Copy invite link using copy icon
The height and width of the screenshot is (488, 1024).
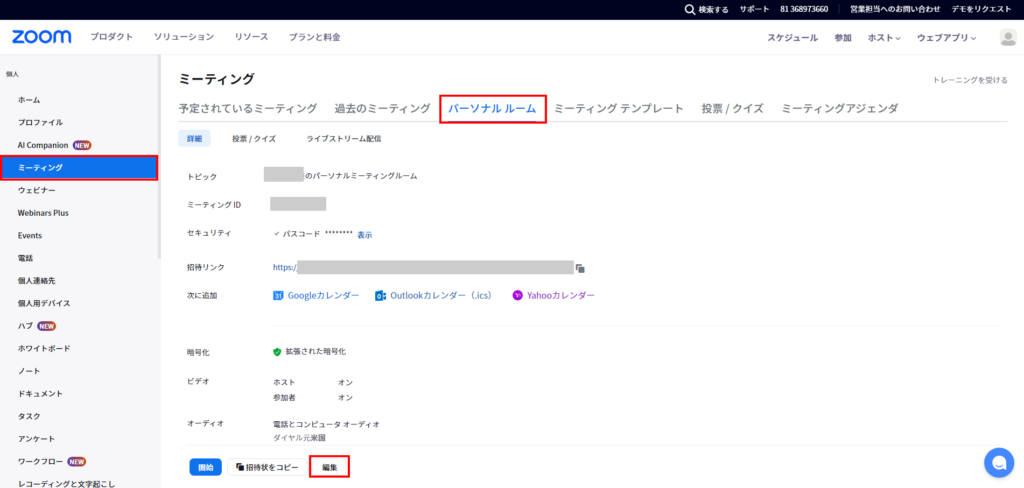[x=580, y=268]
